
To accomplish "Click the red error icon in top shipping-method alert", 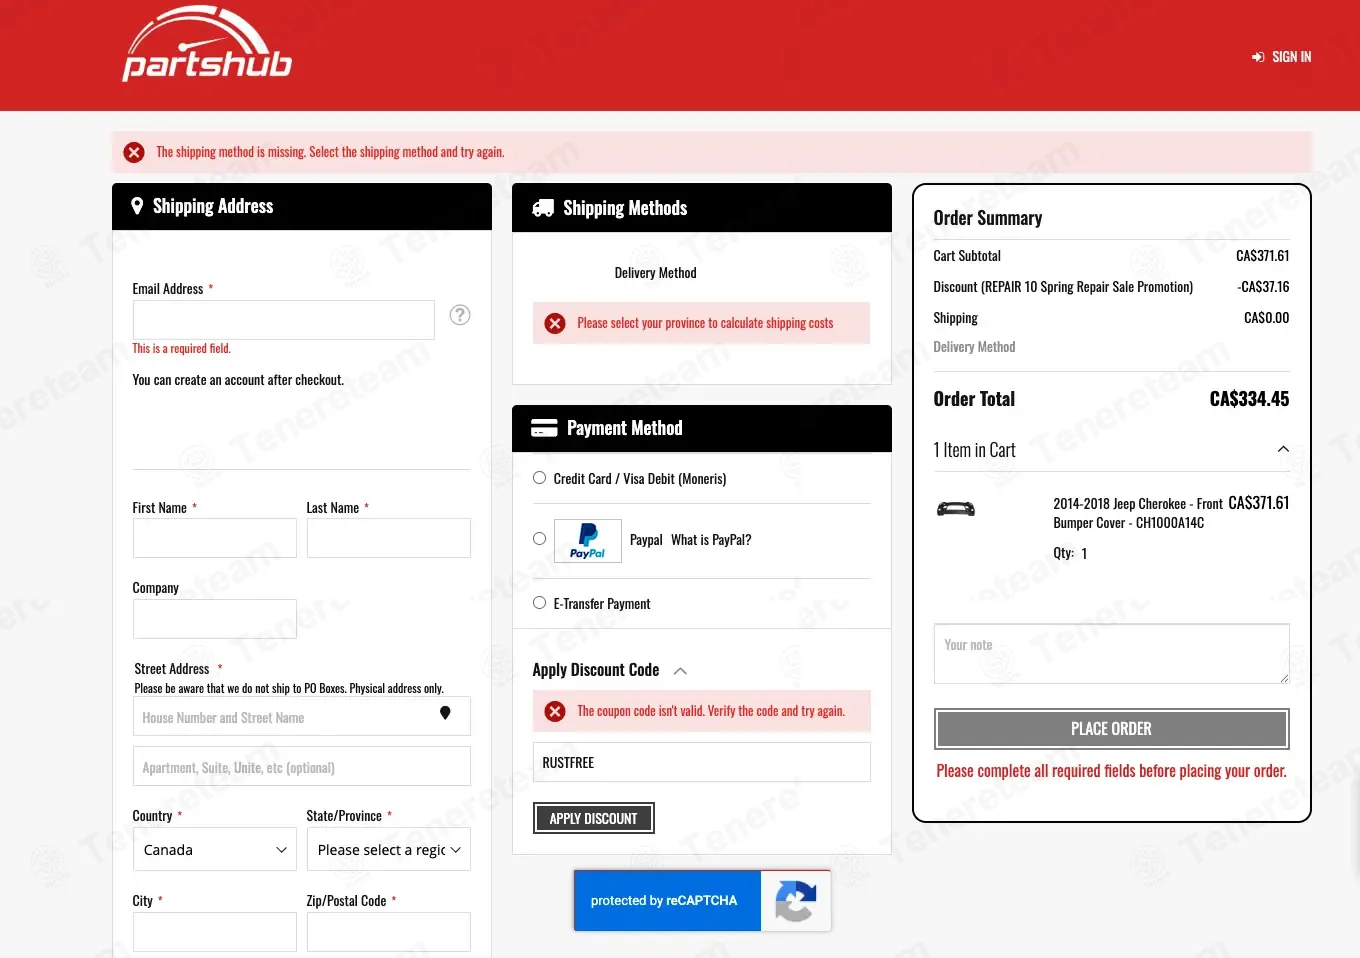I will pyautogui.click(x=134, y=152).
